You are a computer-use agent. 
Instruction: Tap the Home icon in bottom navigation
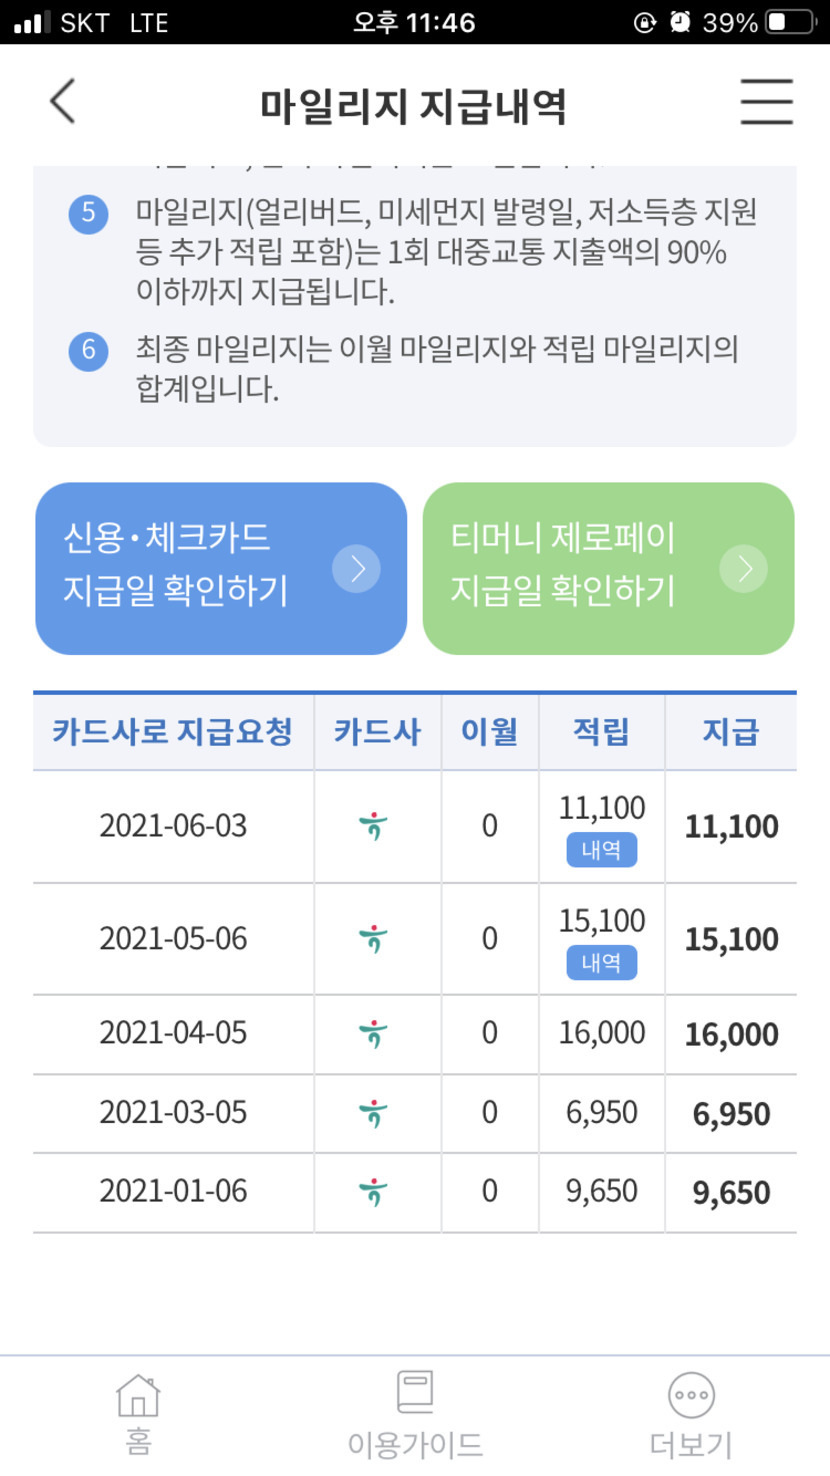138,1396
